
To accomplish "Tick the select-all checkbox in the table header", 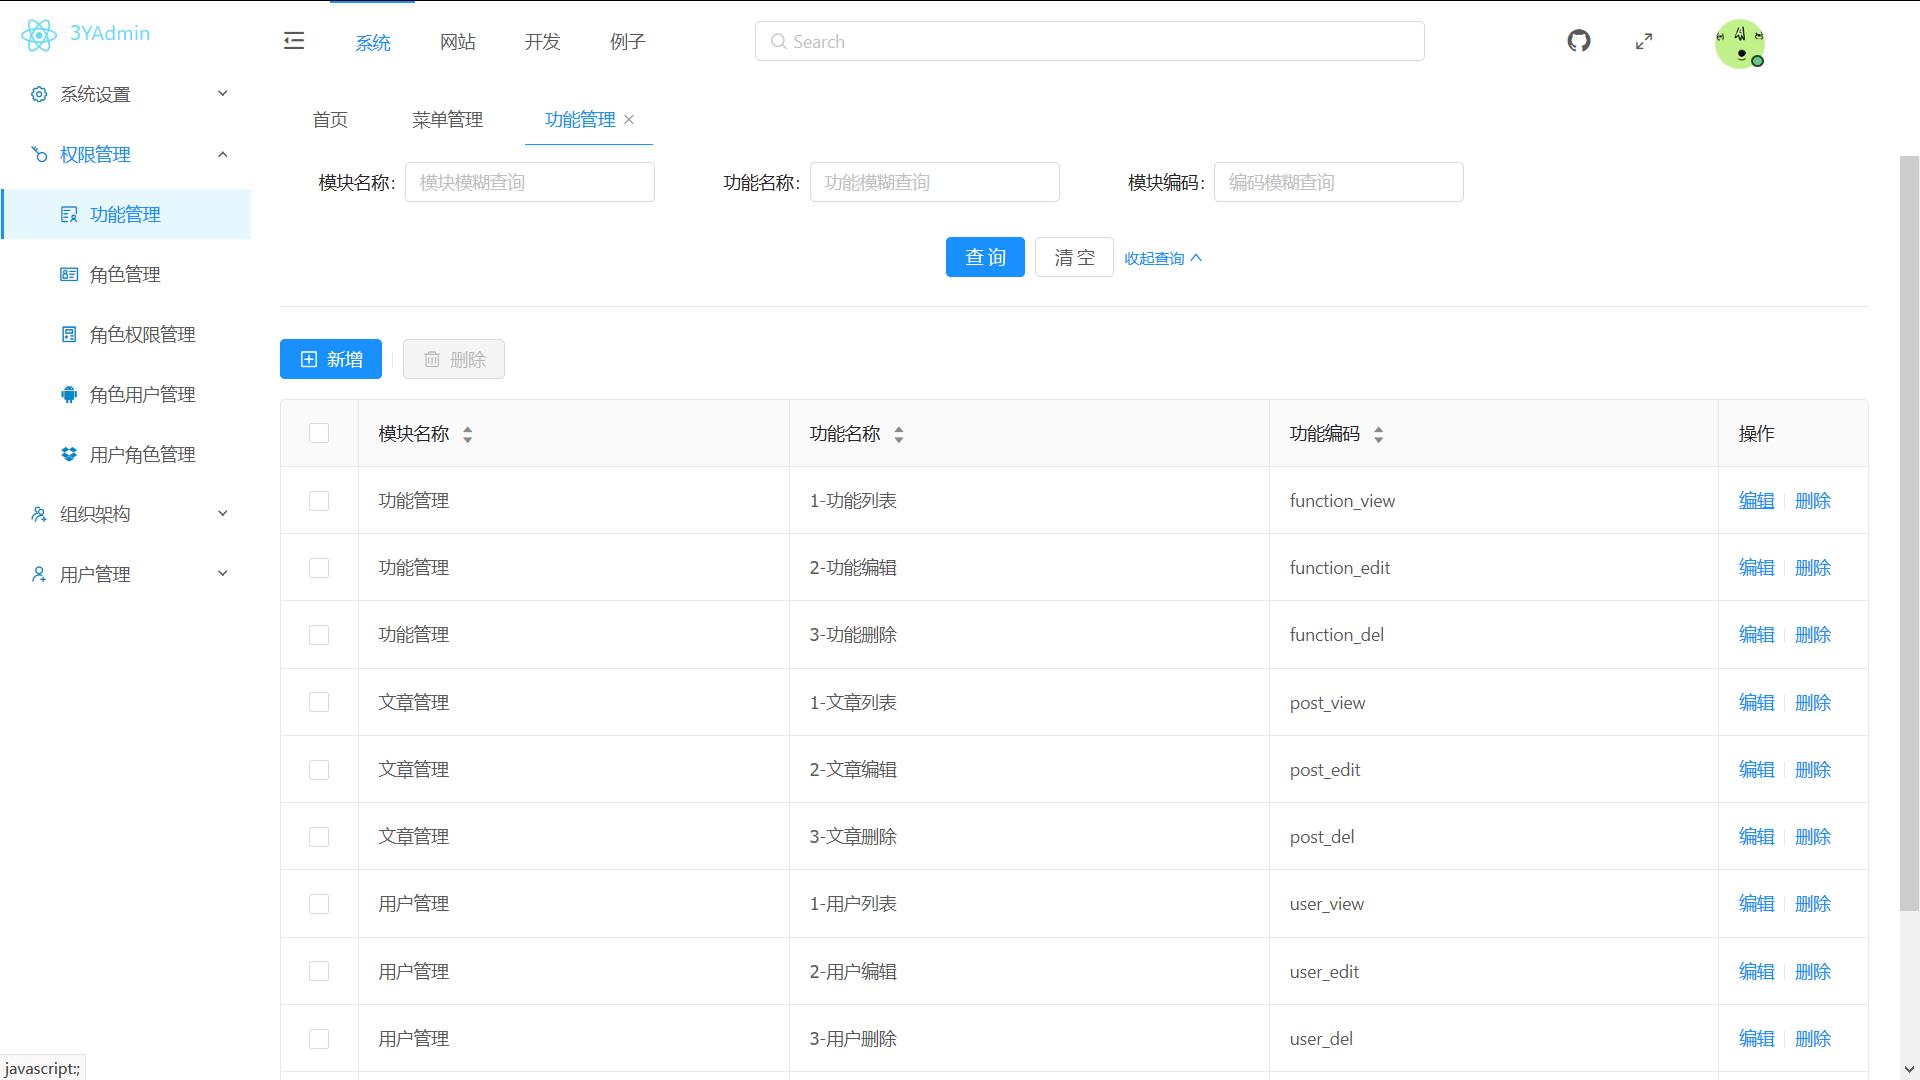I will coord(319,433).
